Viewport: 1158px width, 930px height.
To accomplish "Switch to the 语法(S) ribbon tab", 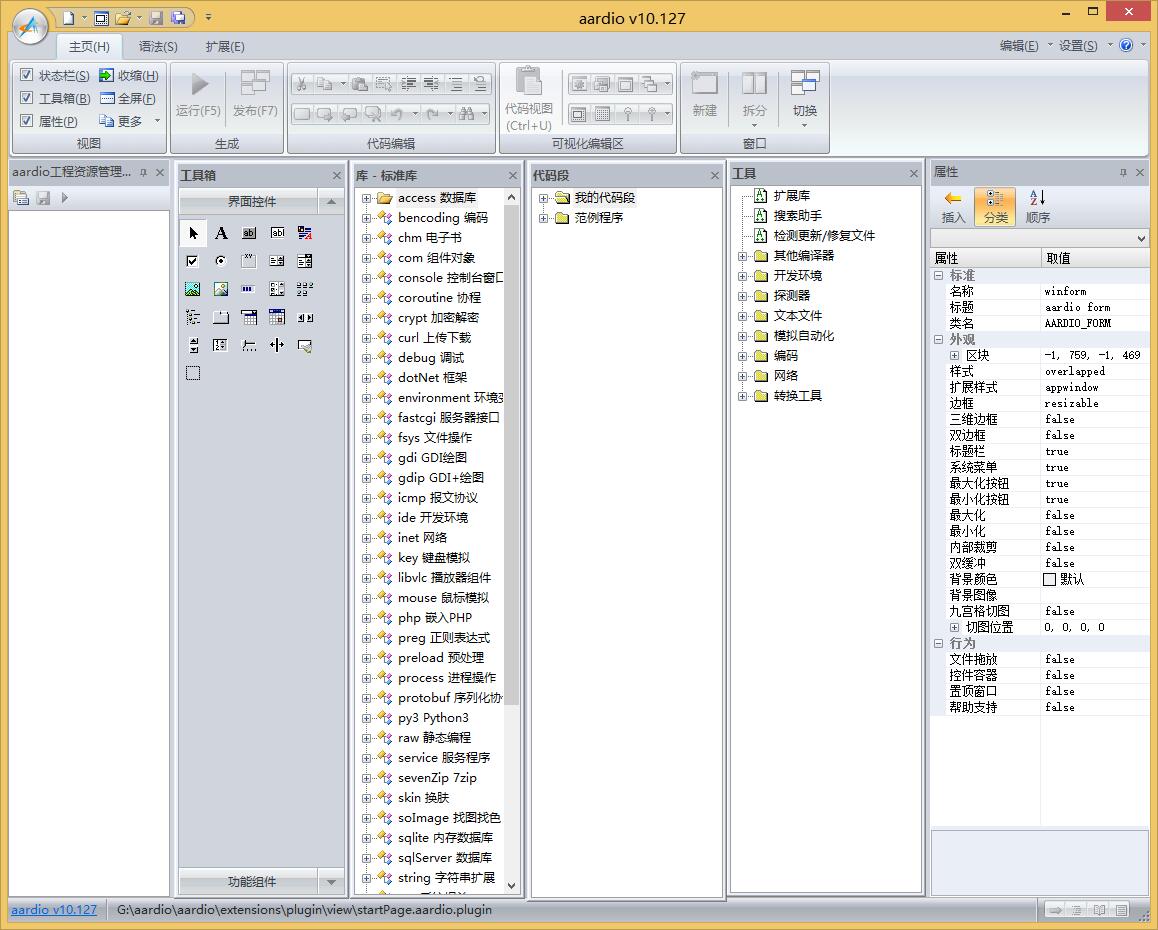I will (x=158, y=47).
